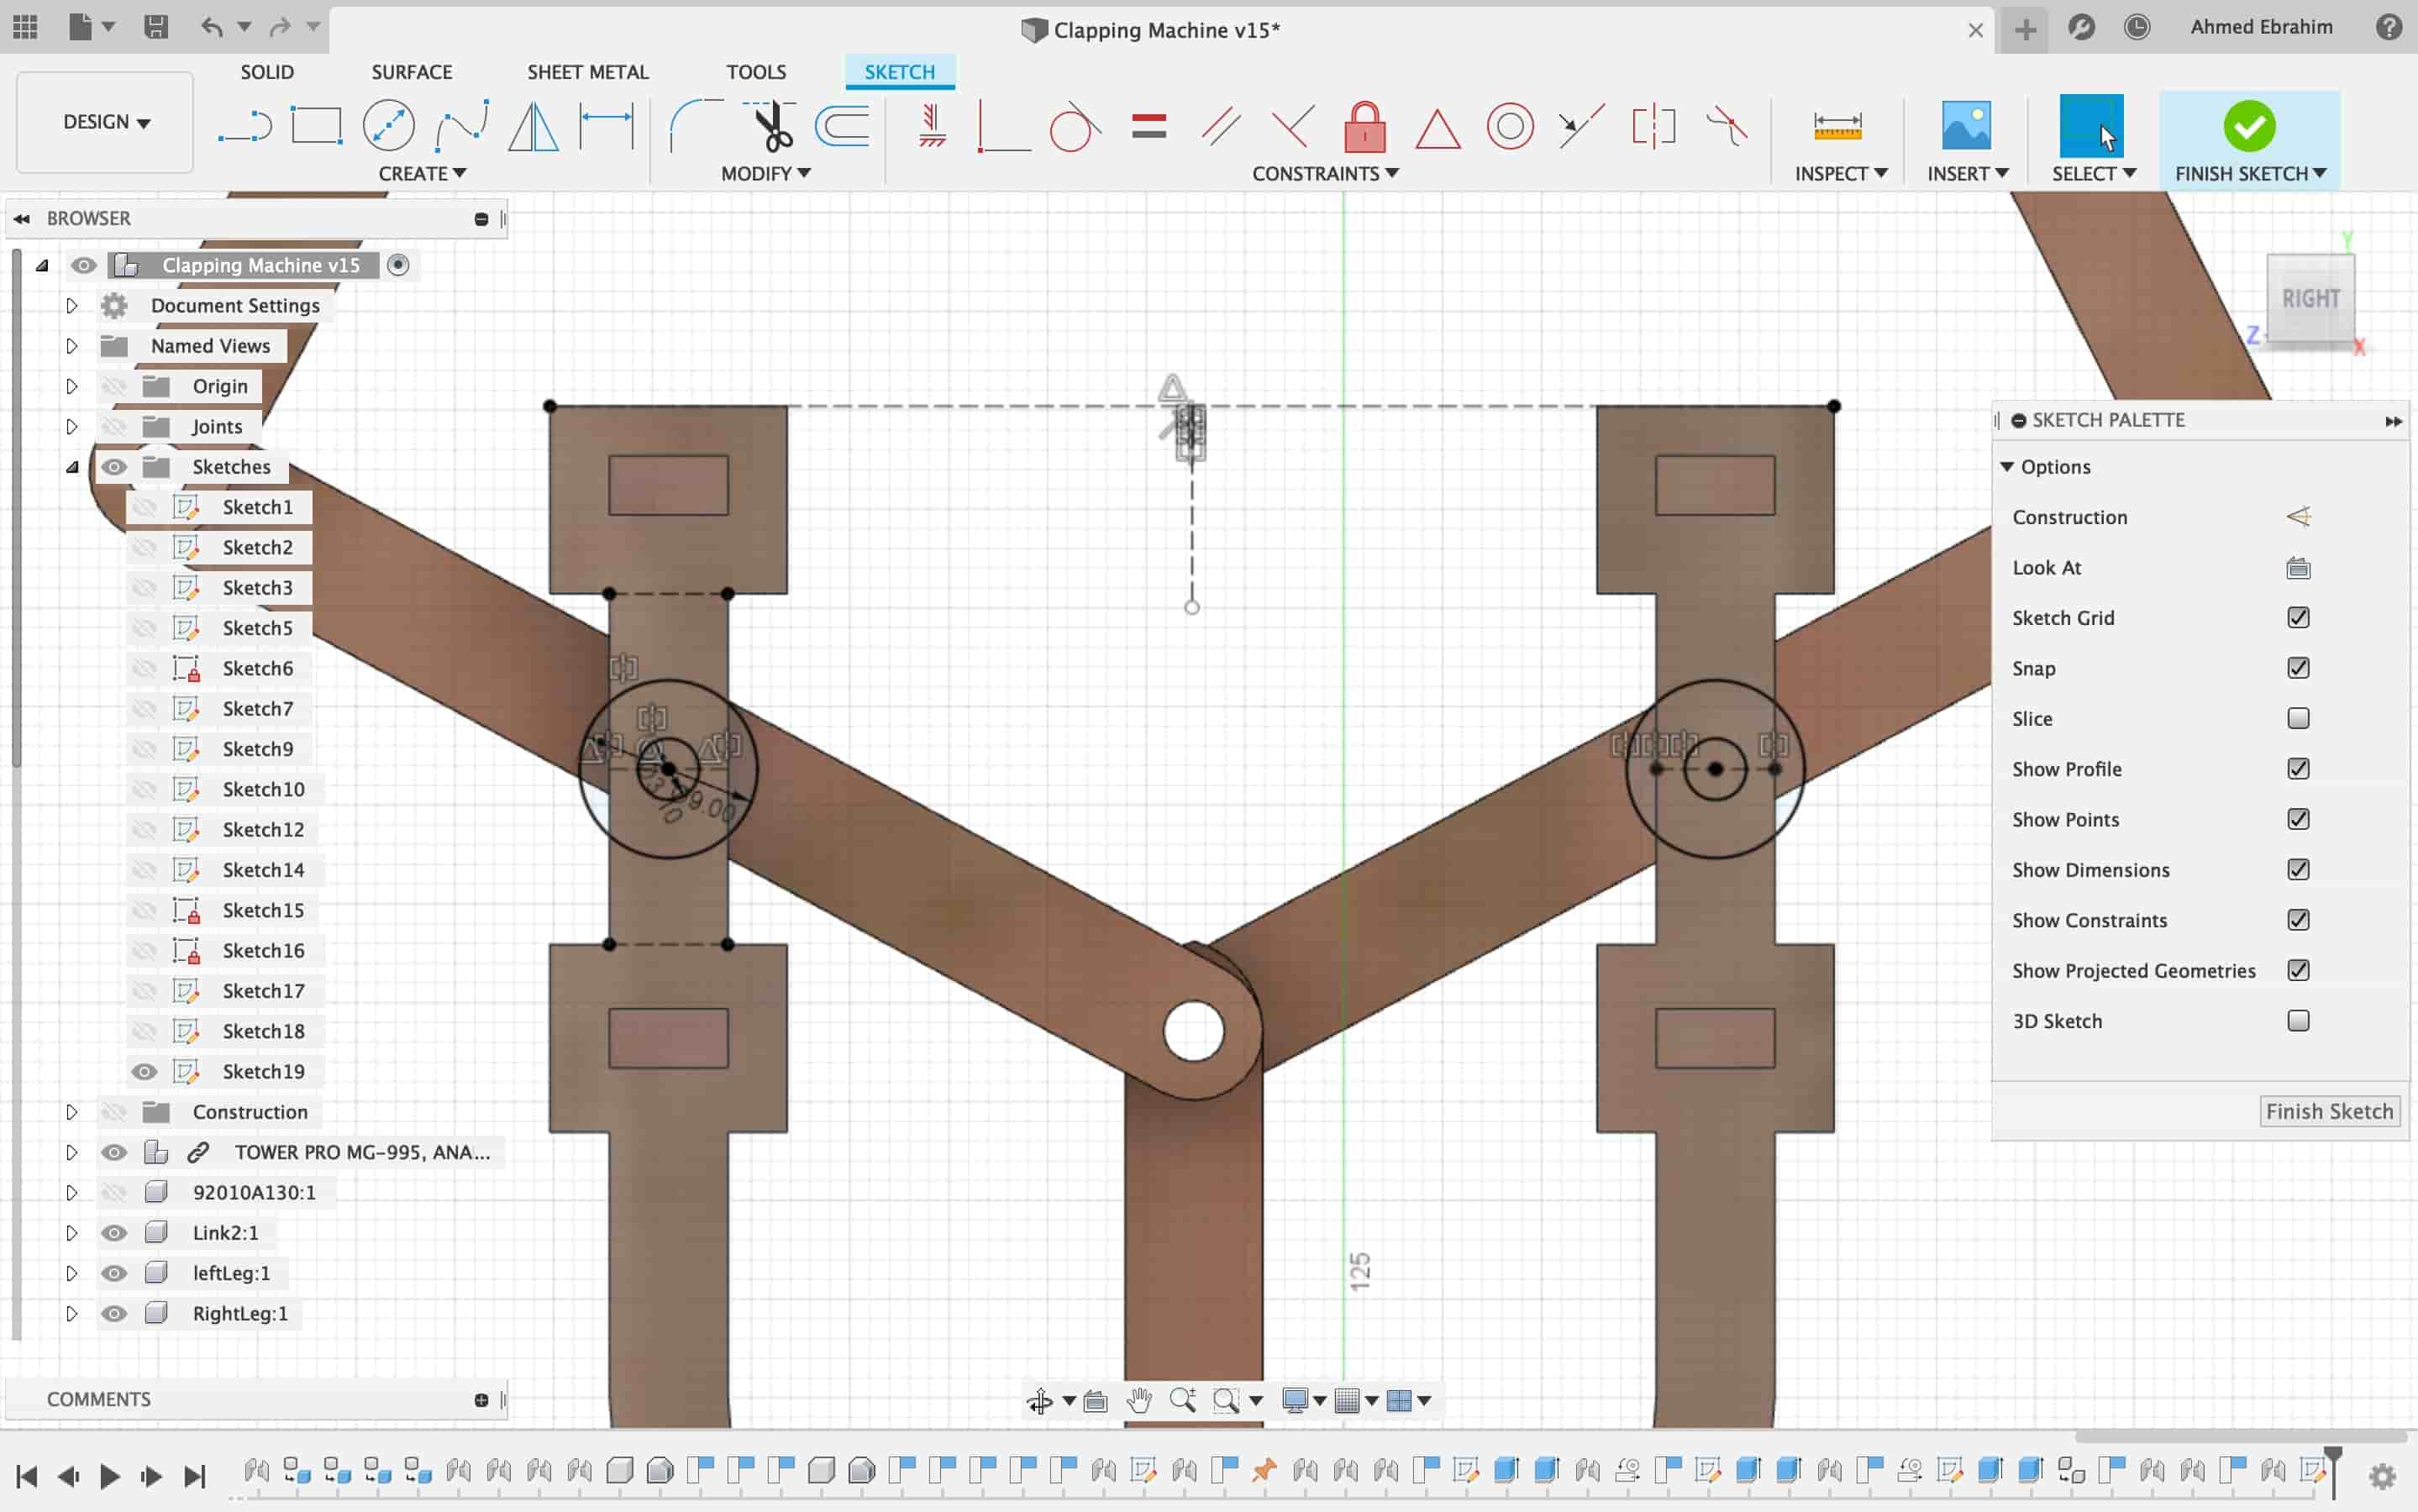2418x1512 pixels.
Task: Click the RIGHT face of the ViewCube
Action: point(2310,298)
